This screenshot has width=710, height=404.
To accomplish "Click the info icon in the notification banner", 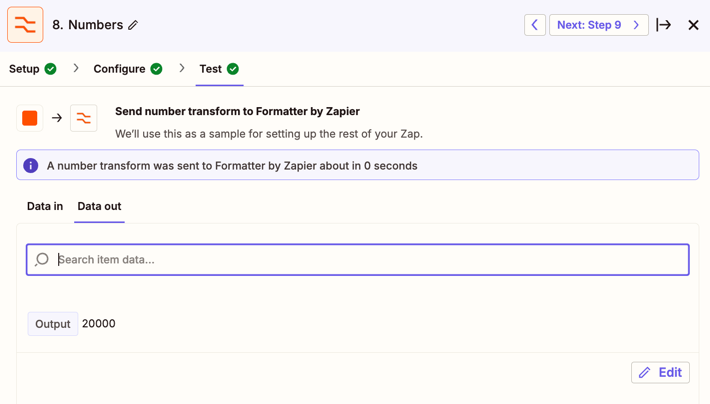I will pos(31,165).
